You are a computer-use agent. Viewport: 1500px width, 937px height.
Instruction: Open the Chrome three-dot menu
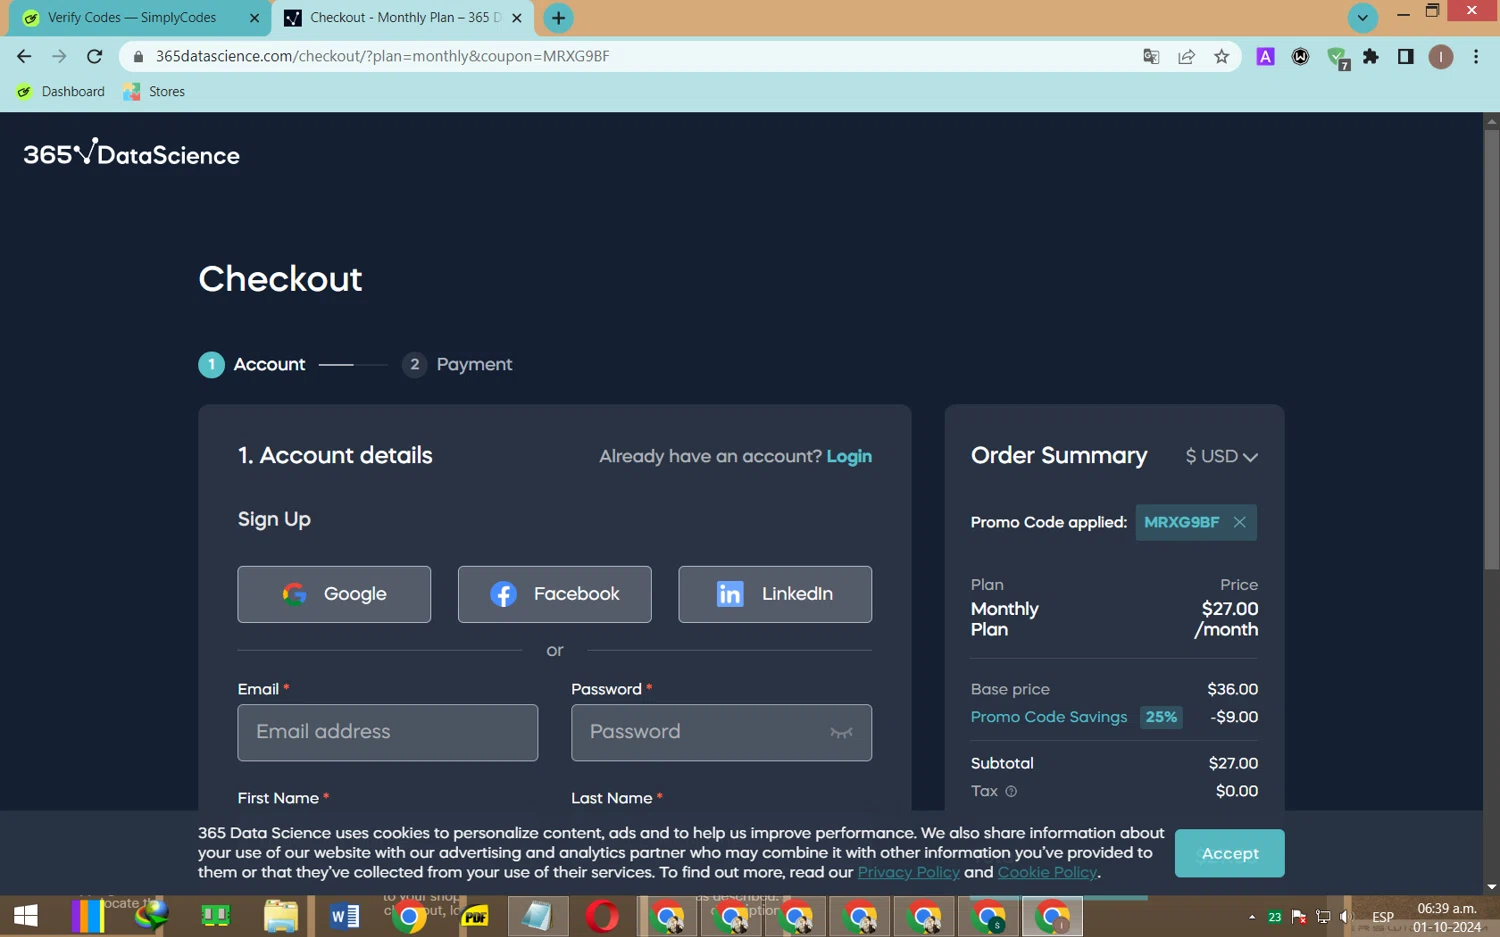pyautogui.click(x=1476, y=56)
